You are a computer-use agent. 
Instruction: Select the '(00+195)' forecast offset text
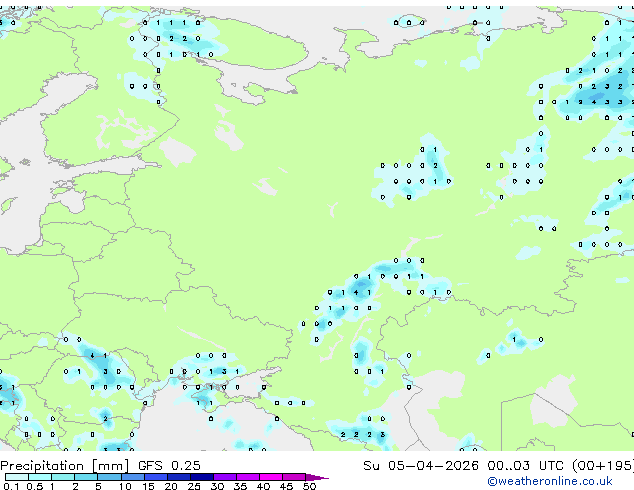603,466
